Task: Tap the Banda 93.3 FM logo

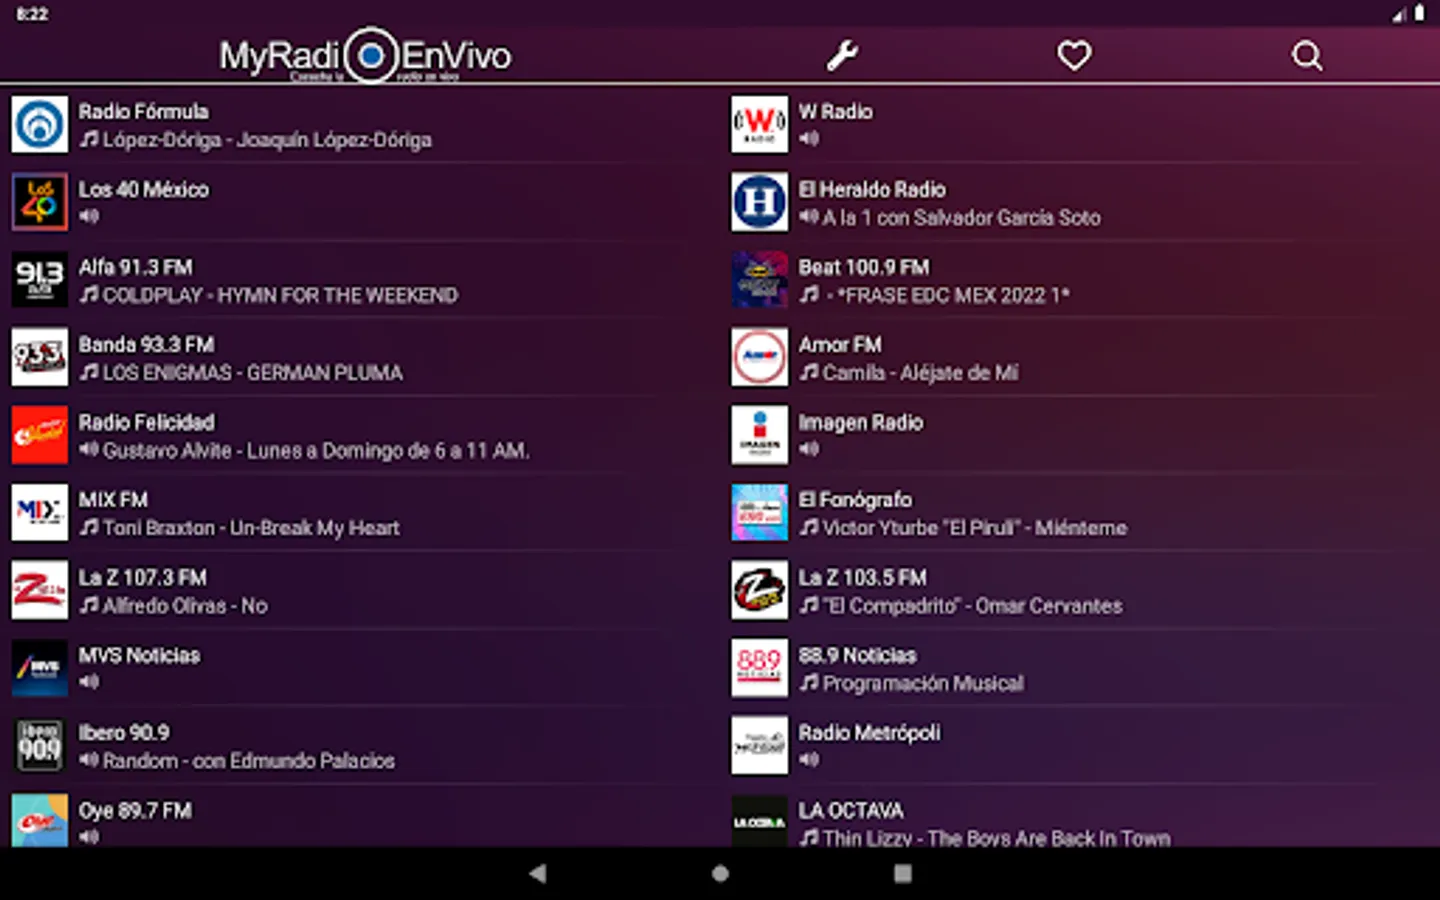Action: coord(40,357)
